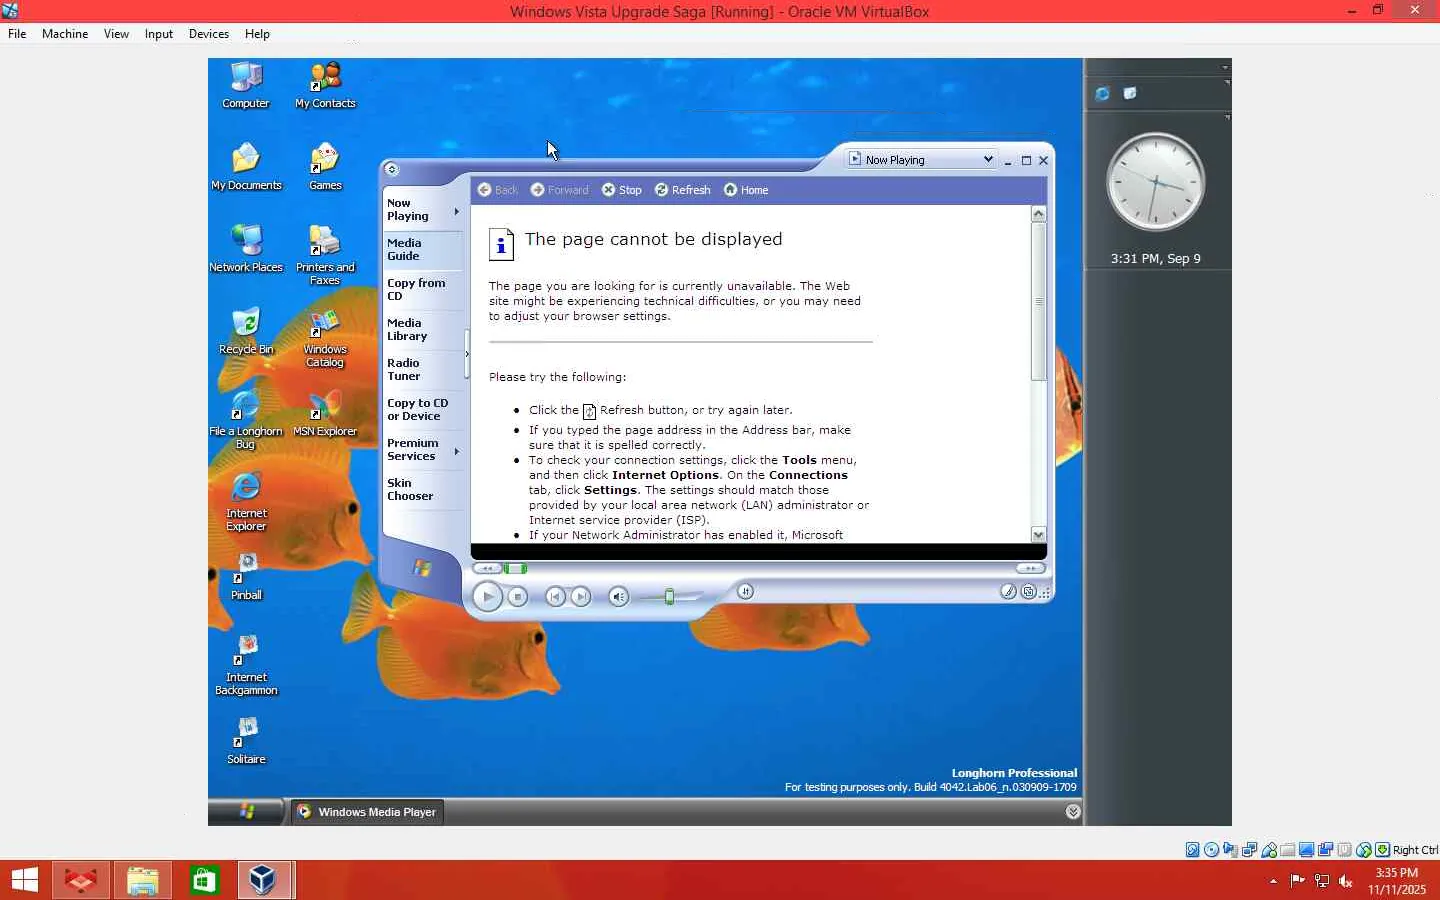Select the Internet Explorer desktop icon

point(246,502)
